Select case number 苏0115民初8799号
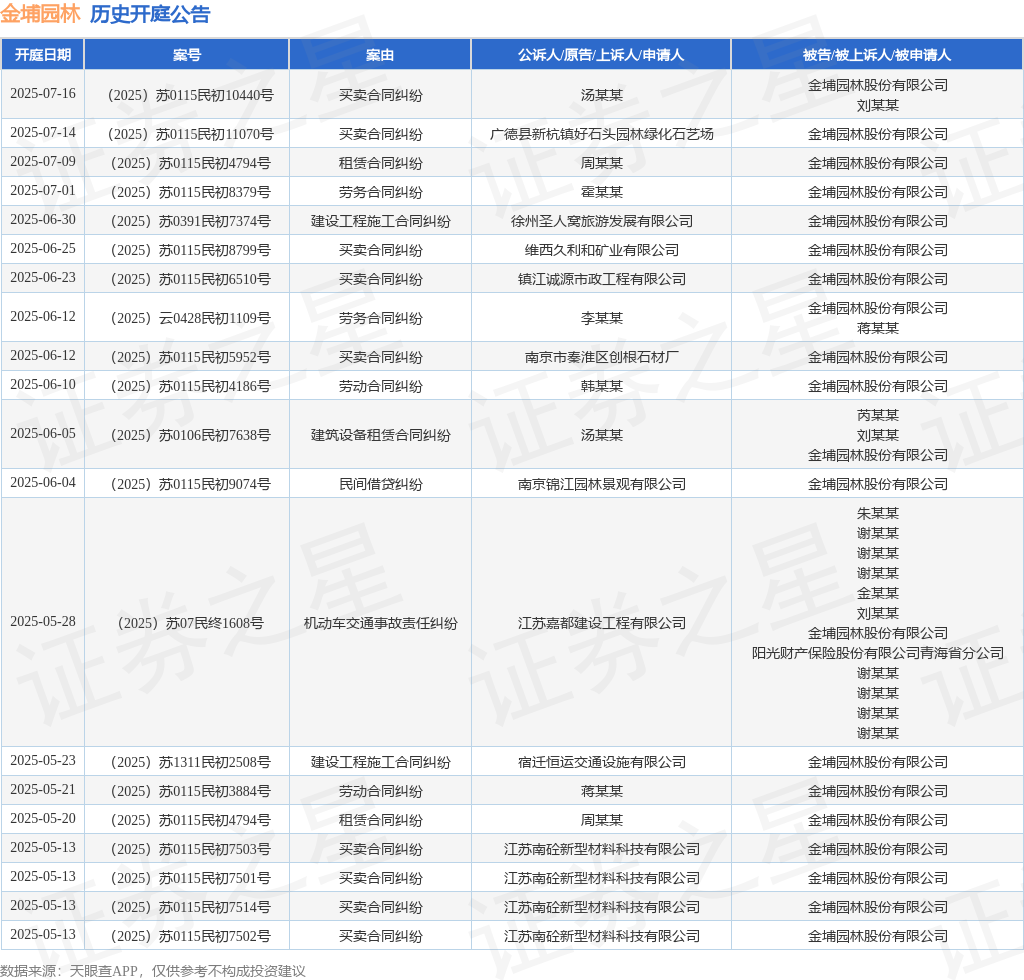 click(x=191, y=251)
